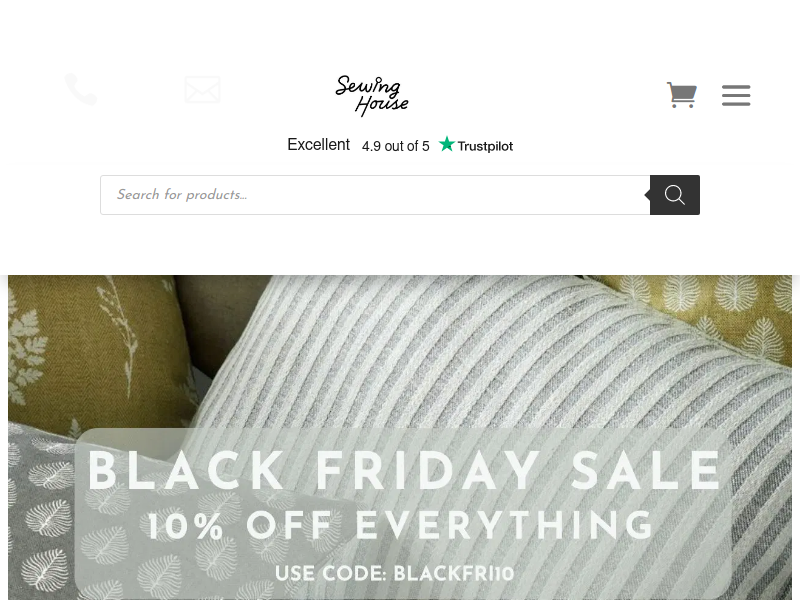Open the shopping cart
Image resolution: width=800 pixels, height=600 pixels.
682,95
